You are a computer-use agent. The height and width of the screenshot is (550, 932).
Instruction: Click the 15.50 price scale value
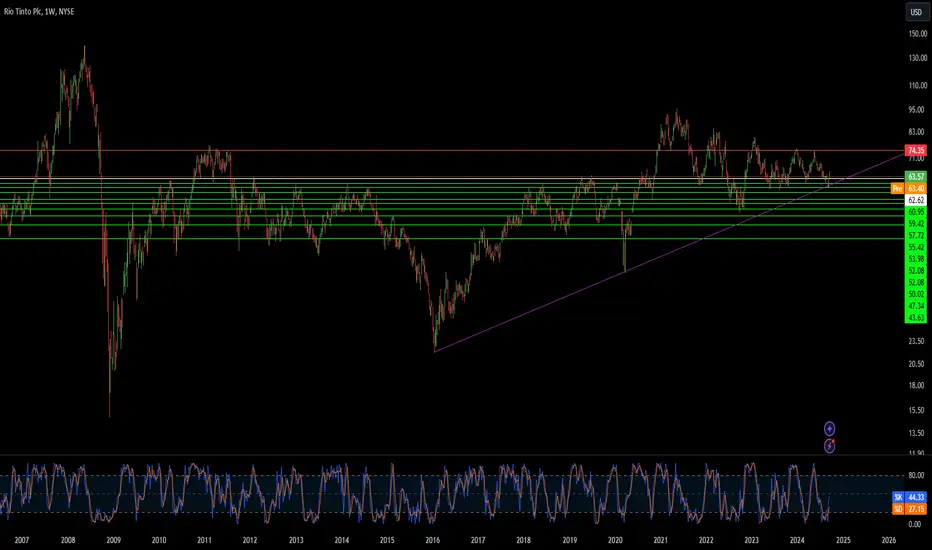tap(916, 410)
